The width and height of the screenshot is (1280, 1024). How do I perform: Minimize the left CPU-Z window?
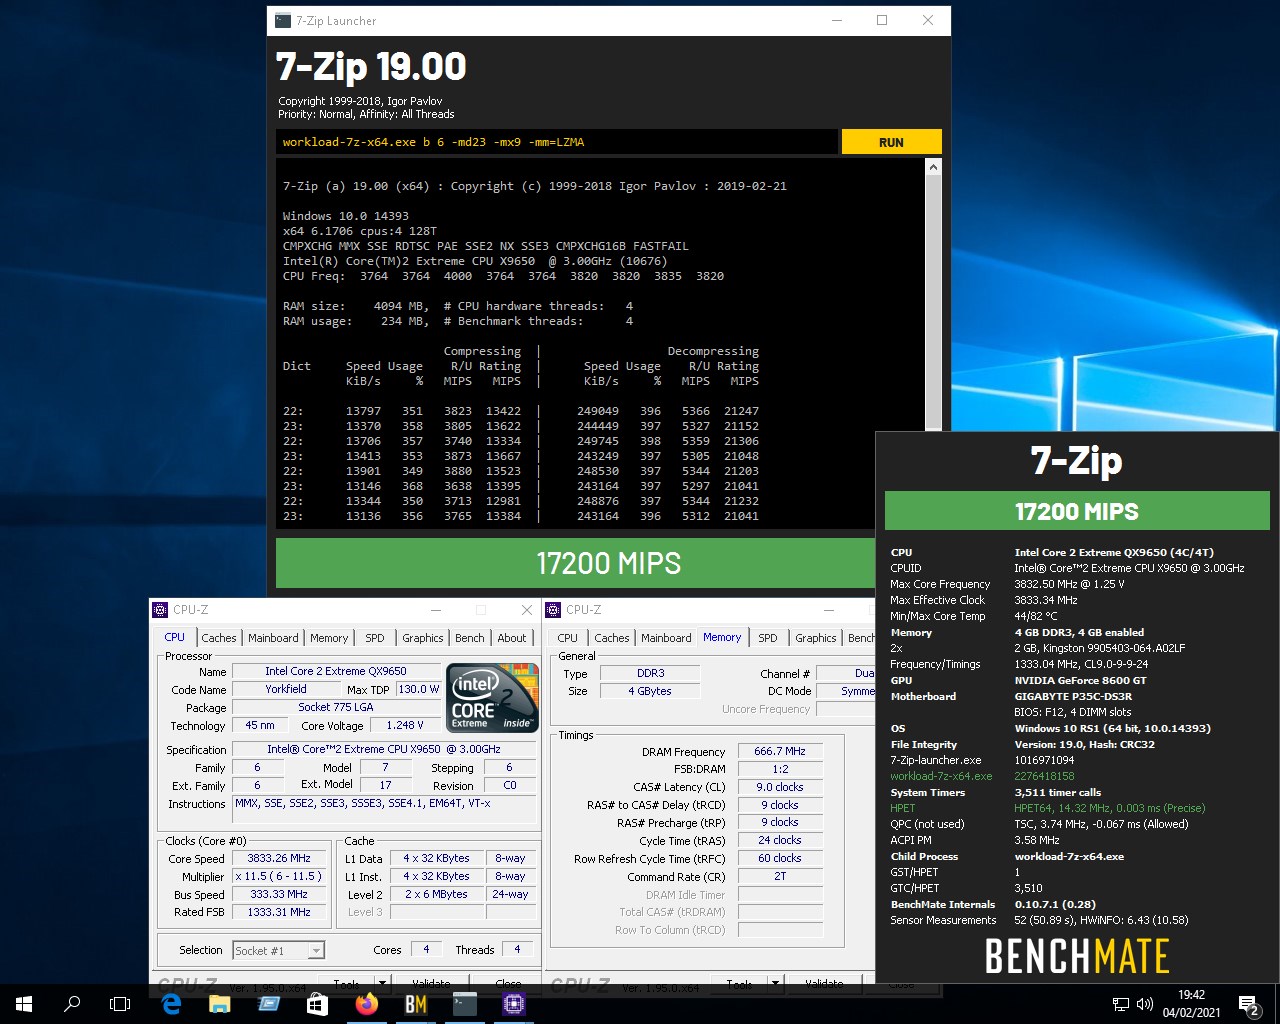coord(436,610)
